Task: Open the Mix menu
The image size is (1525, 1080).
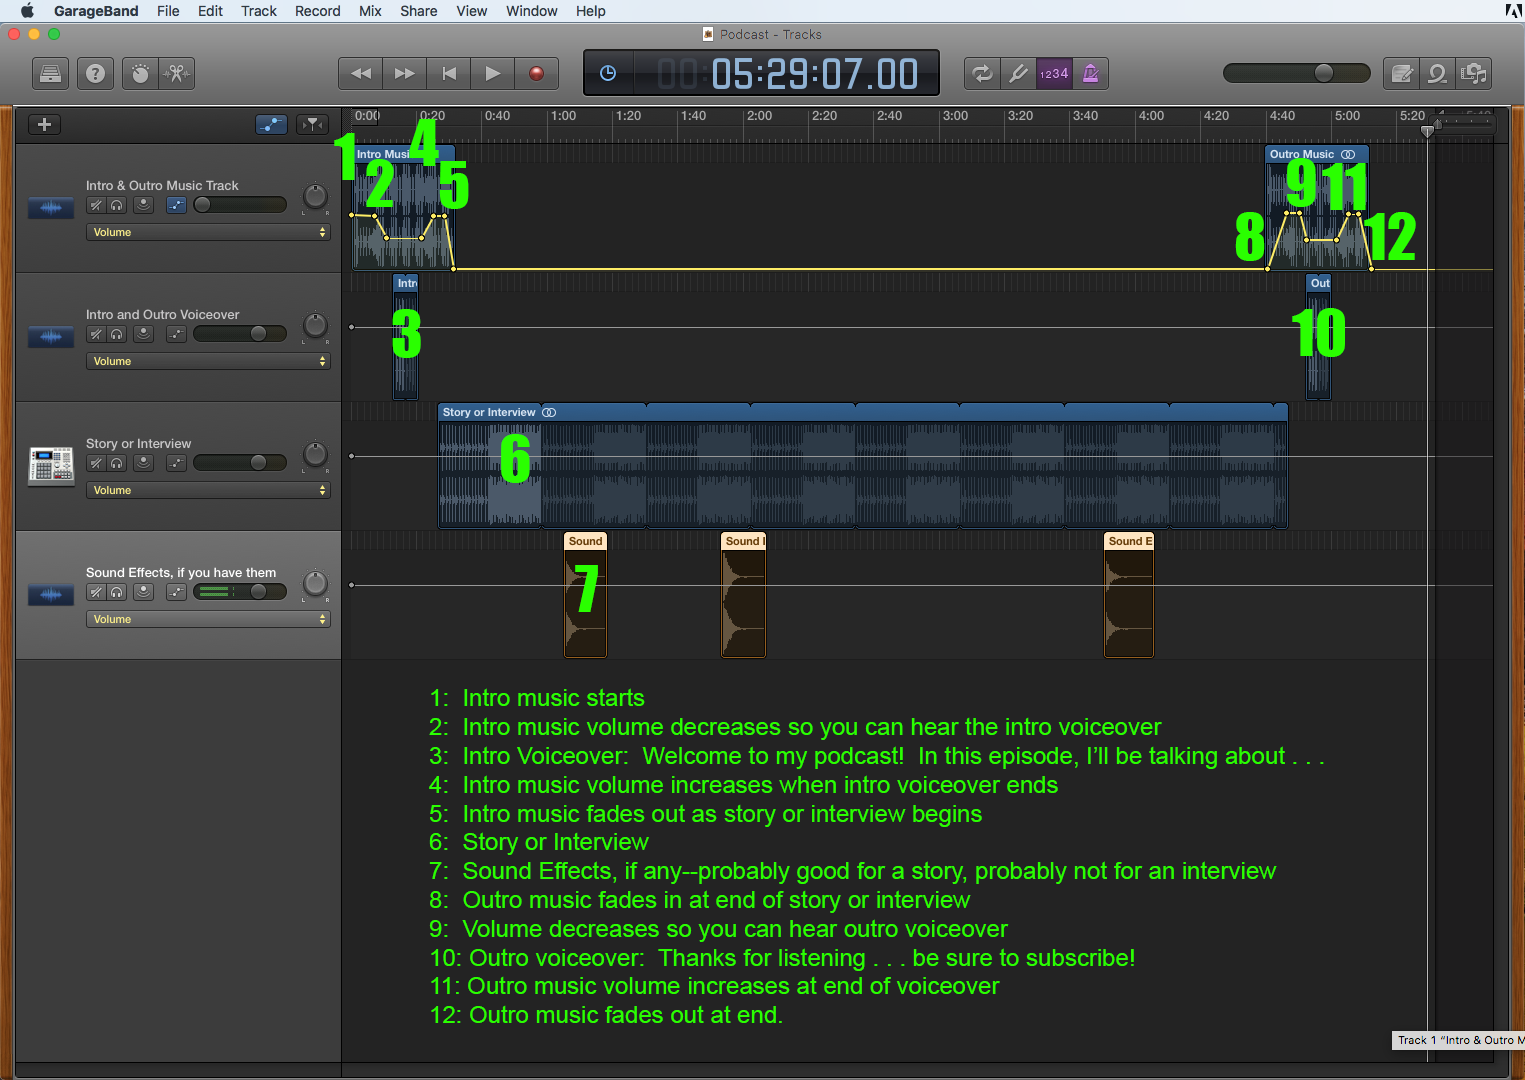Action: (370, 11)
